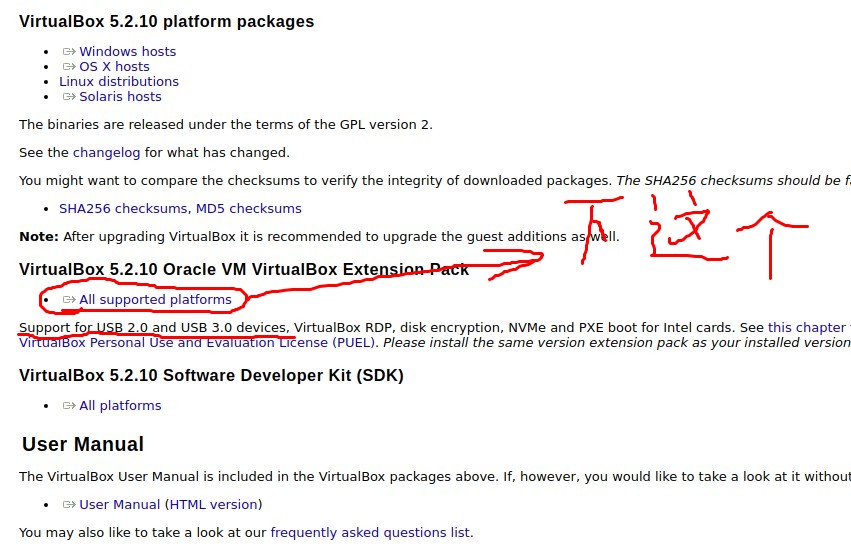Screen dimensions: 851x553
Task: Open the Windows hosts download link
Action: [x=127, y=52]
